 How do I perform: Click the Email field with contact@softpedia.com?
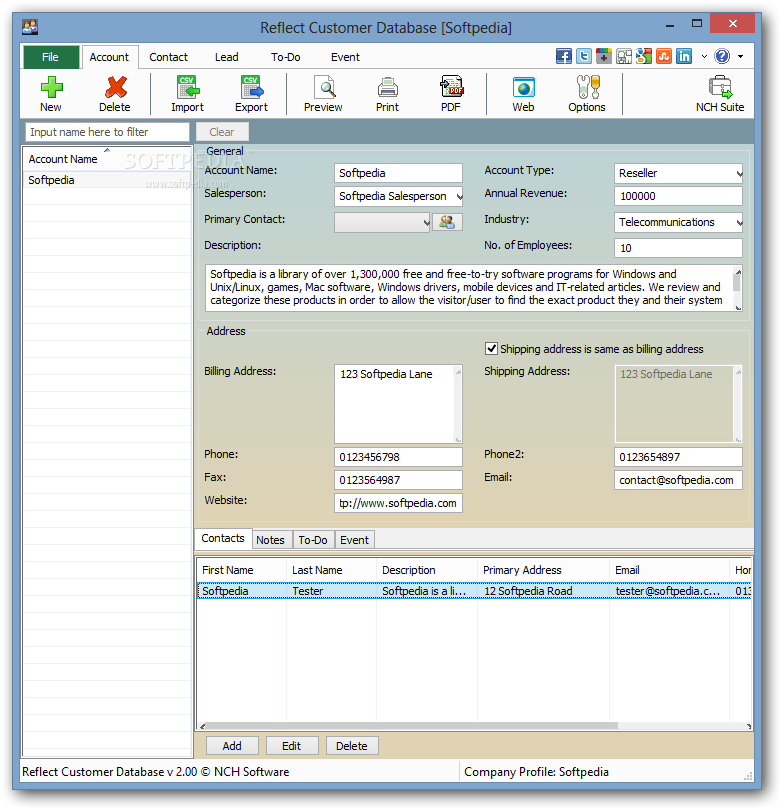678,480
